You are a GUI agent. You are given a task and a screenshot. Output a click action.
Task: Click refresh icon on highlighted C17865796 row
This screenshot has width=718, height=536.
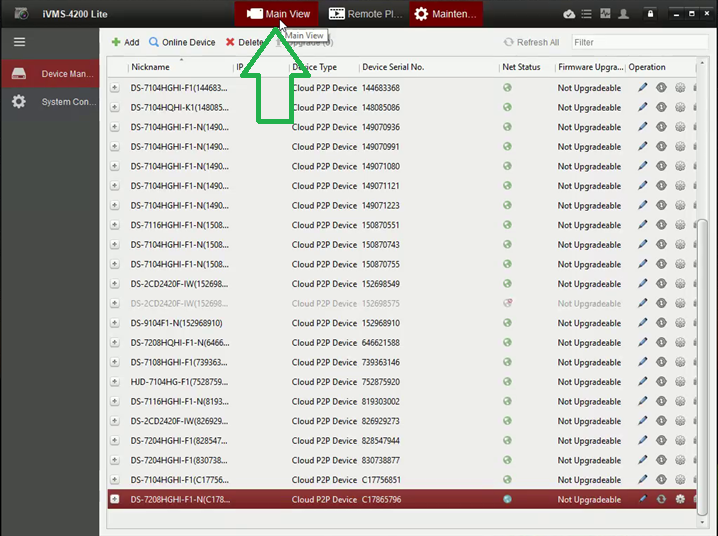point(661,499)
